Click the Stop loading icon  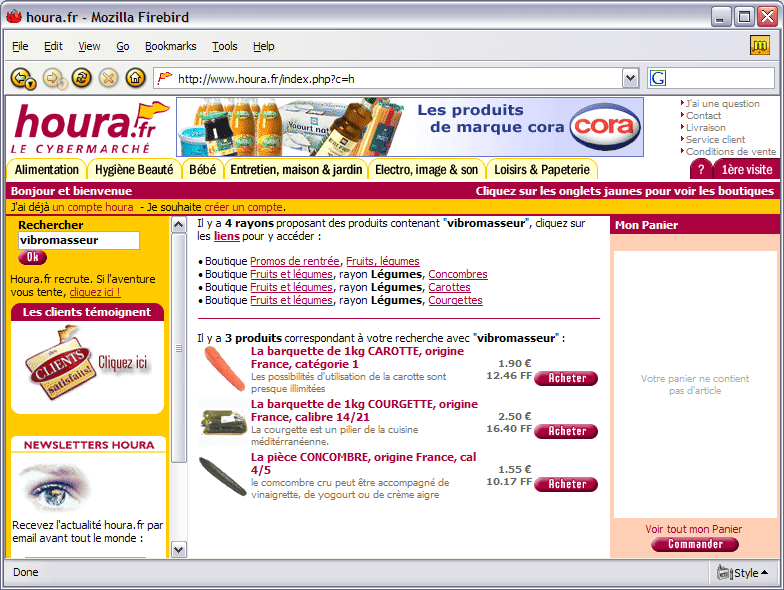click(x=108, y=78)
